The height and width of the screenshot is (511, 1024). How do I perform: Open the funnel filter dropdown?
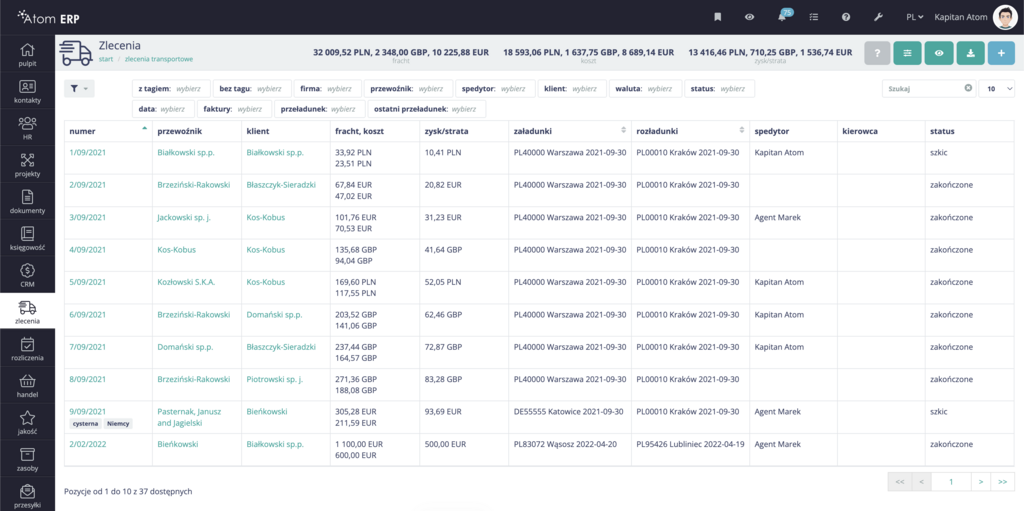(79, 89)
